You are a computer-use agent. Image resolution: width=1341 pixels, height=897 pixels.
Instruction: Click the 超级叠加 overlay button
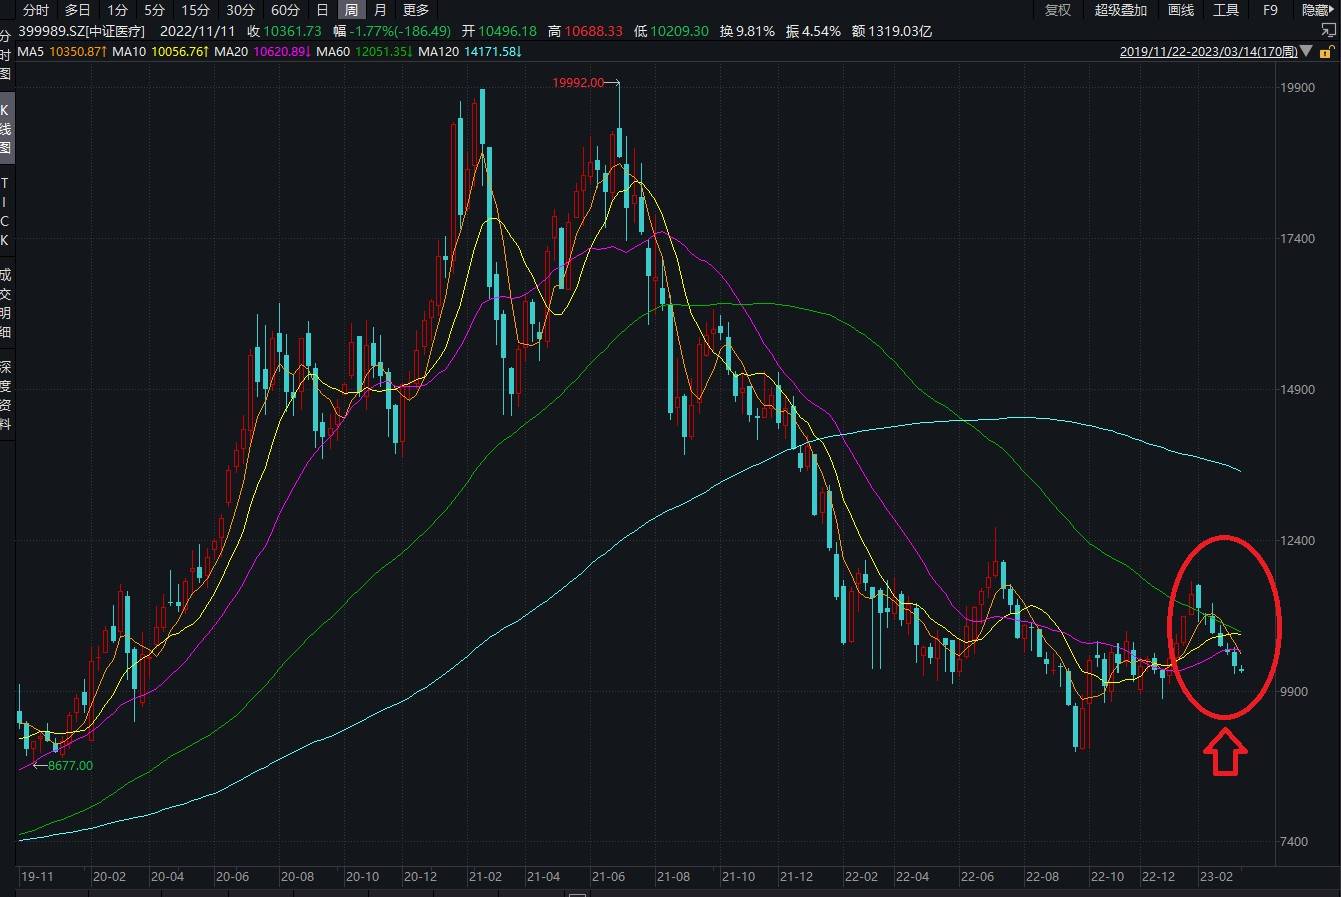1119,10
